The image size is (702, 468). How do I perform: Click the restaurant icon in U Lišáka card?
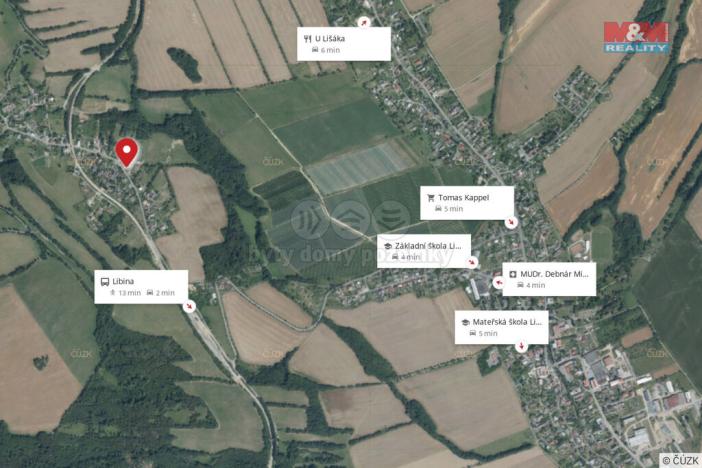[308, 39]
